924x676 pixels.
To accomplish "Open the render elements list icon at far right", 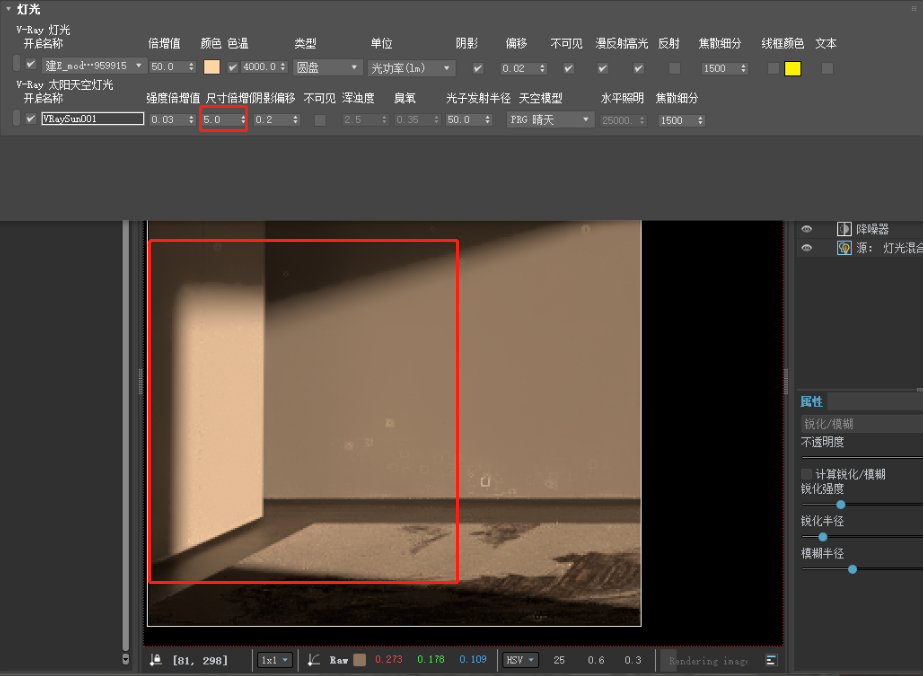I will [770, 660].
